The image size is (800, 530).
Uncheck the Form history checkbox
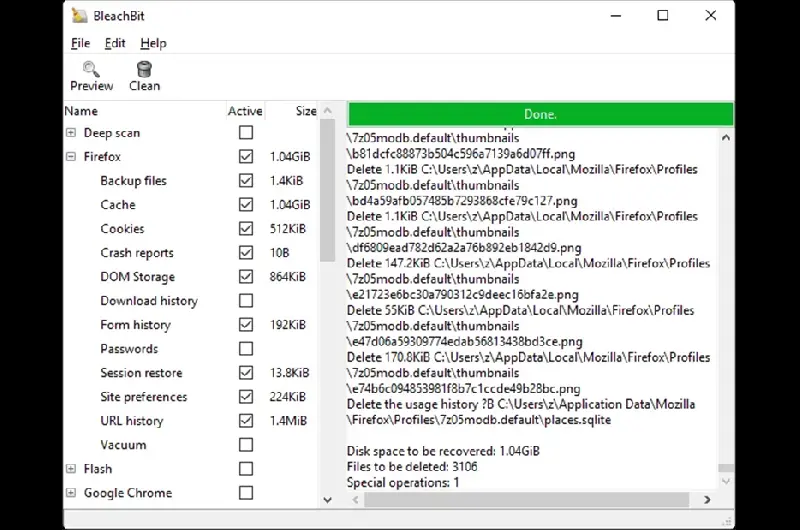click(x=246, y=324)
